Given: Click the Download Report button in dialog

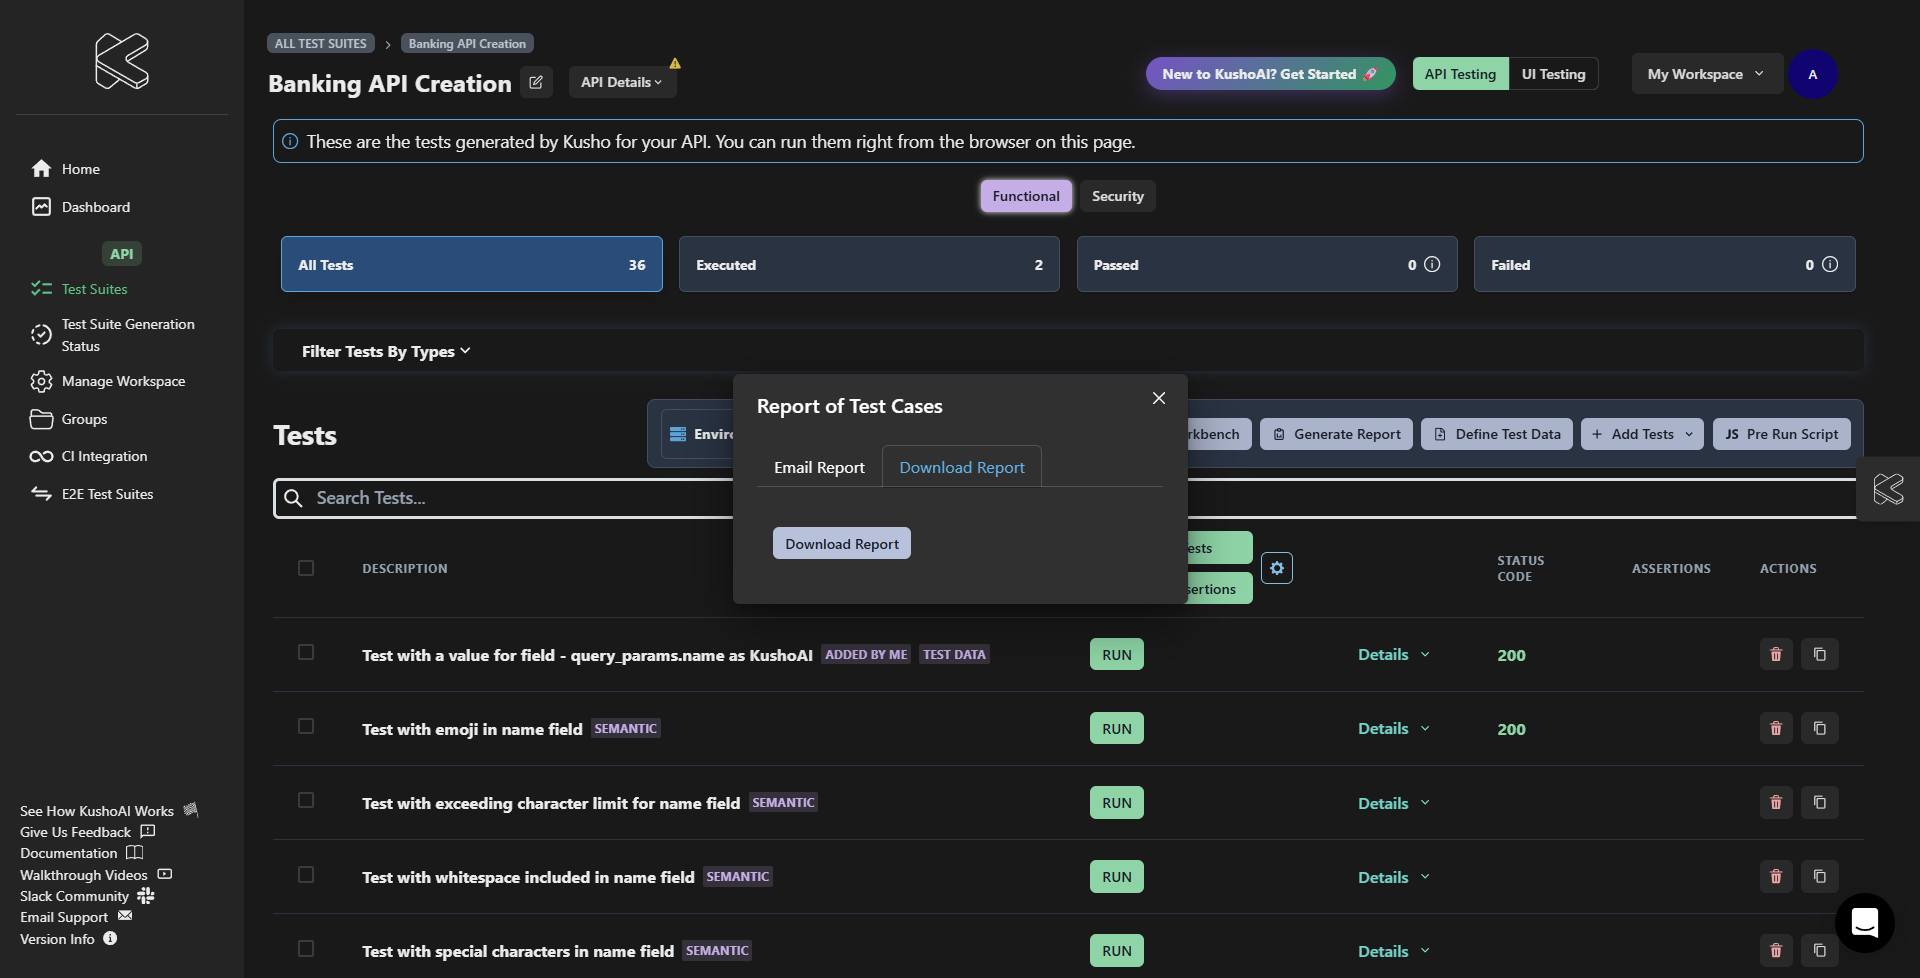Looking at the screenshot, I should point(842,543).
